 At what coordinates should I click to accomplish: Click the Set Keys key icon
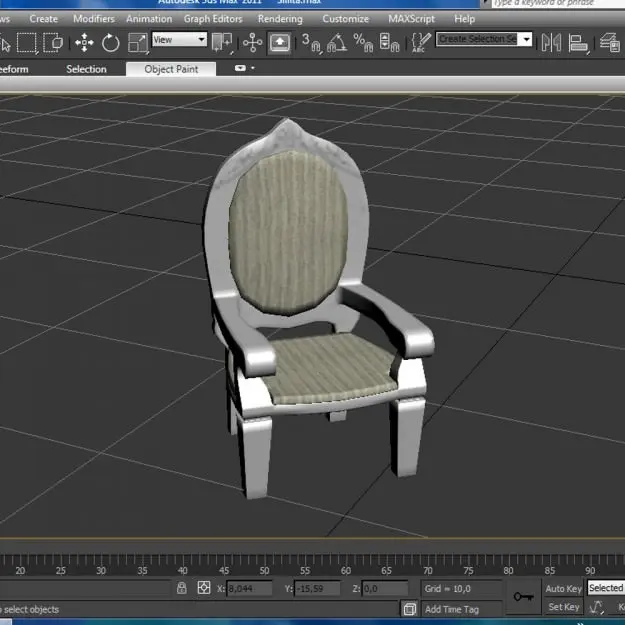pos(523,597)
